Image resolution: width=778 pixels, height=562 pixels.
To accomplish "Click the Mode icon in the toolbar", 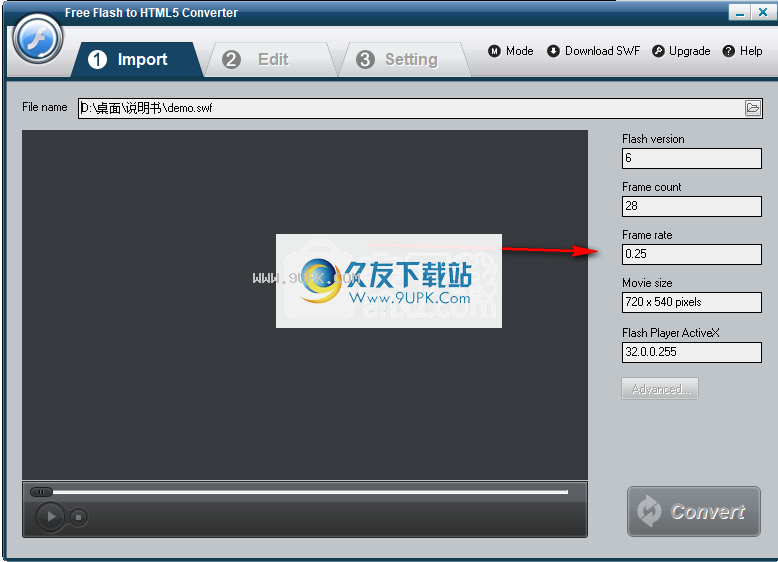I will pos(494,51).
